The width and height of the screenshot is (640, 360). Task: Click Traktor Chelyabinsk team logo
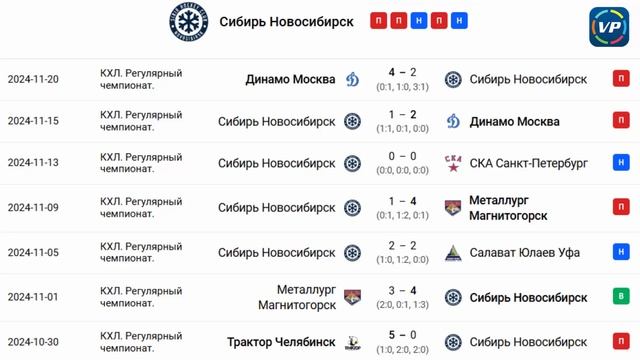(x=352, y=342)
